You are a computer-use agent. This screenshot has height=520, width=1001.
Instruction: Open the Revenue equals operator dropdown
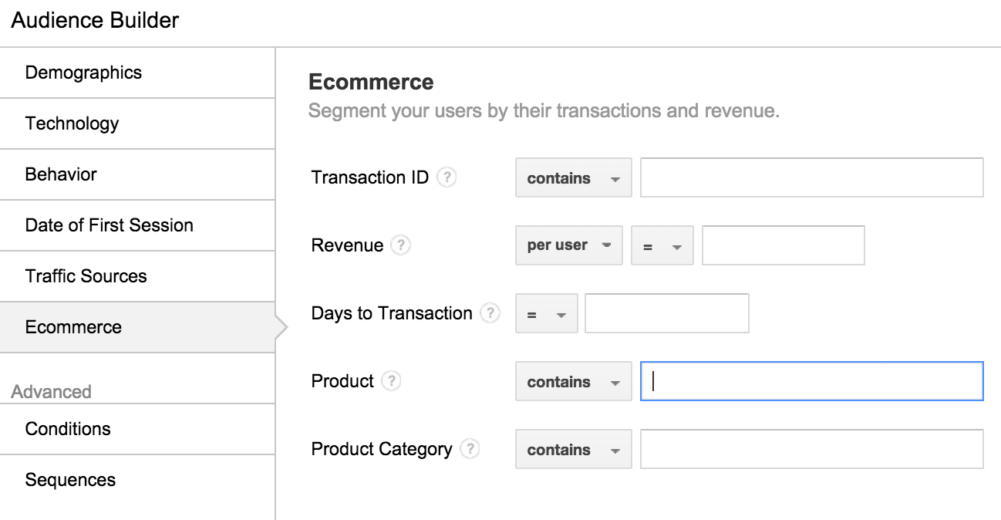[x=662, y=245]
